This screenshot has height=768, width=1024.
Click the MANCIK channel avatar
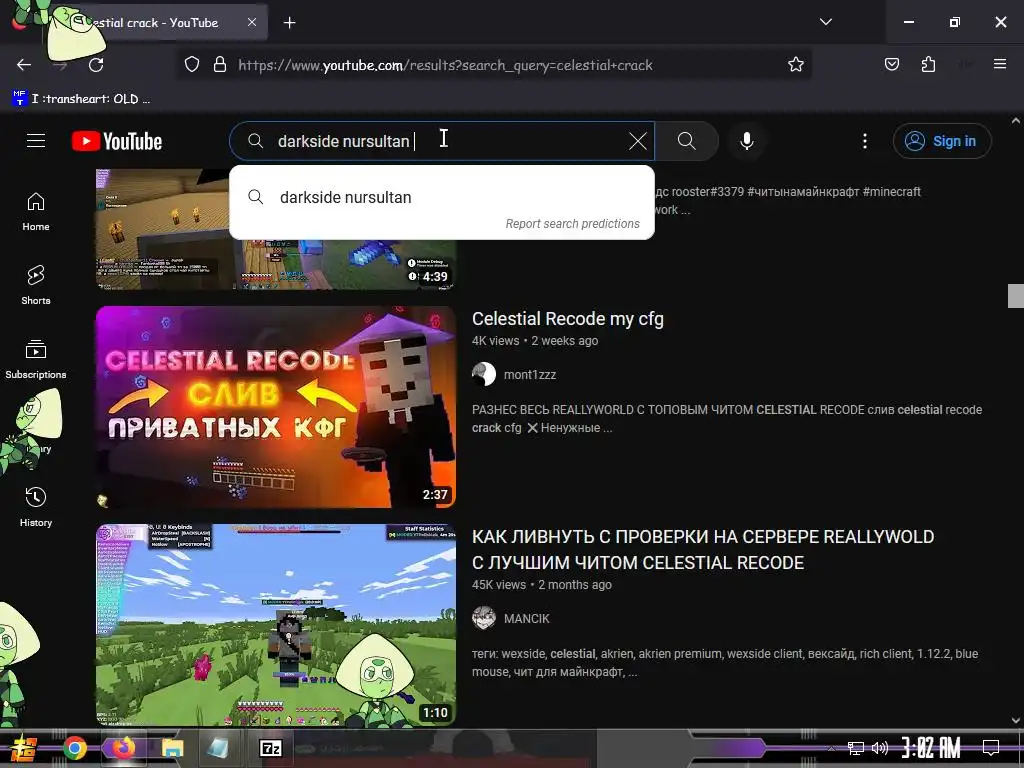point(484,618)
